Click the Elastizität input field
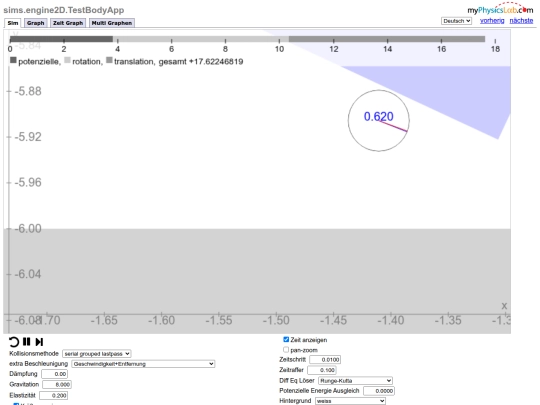The height and width of the screenshot is (405, 540). click(x=53, y=395)
